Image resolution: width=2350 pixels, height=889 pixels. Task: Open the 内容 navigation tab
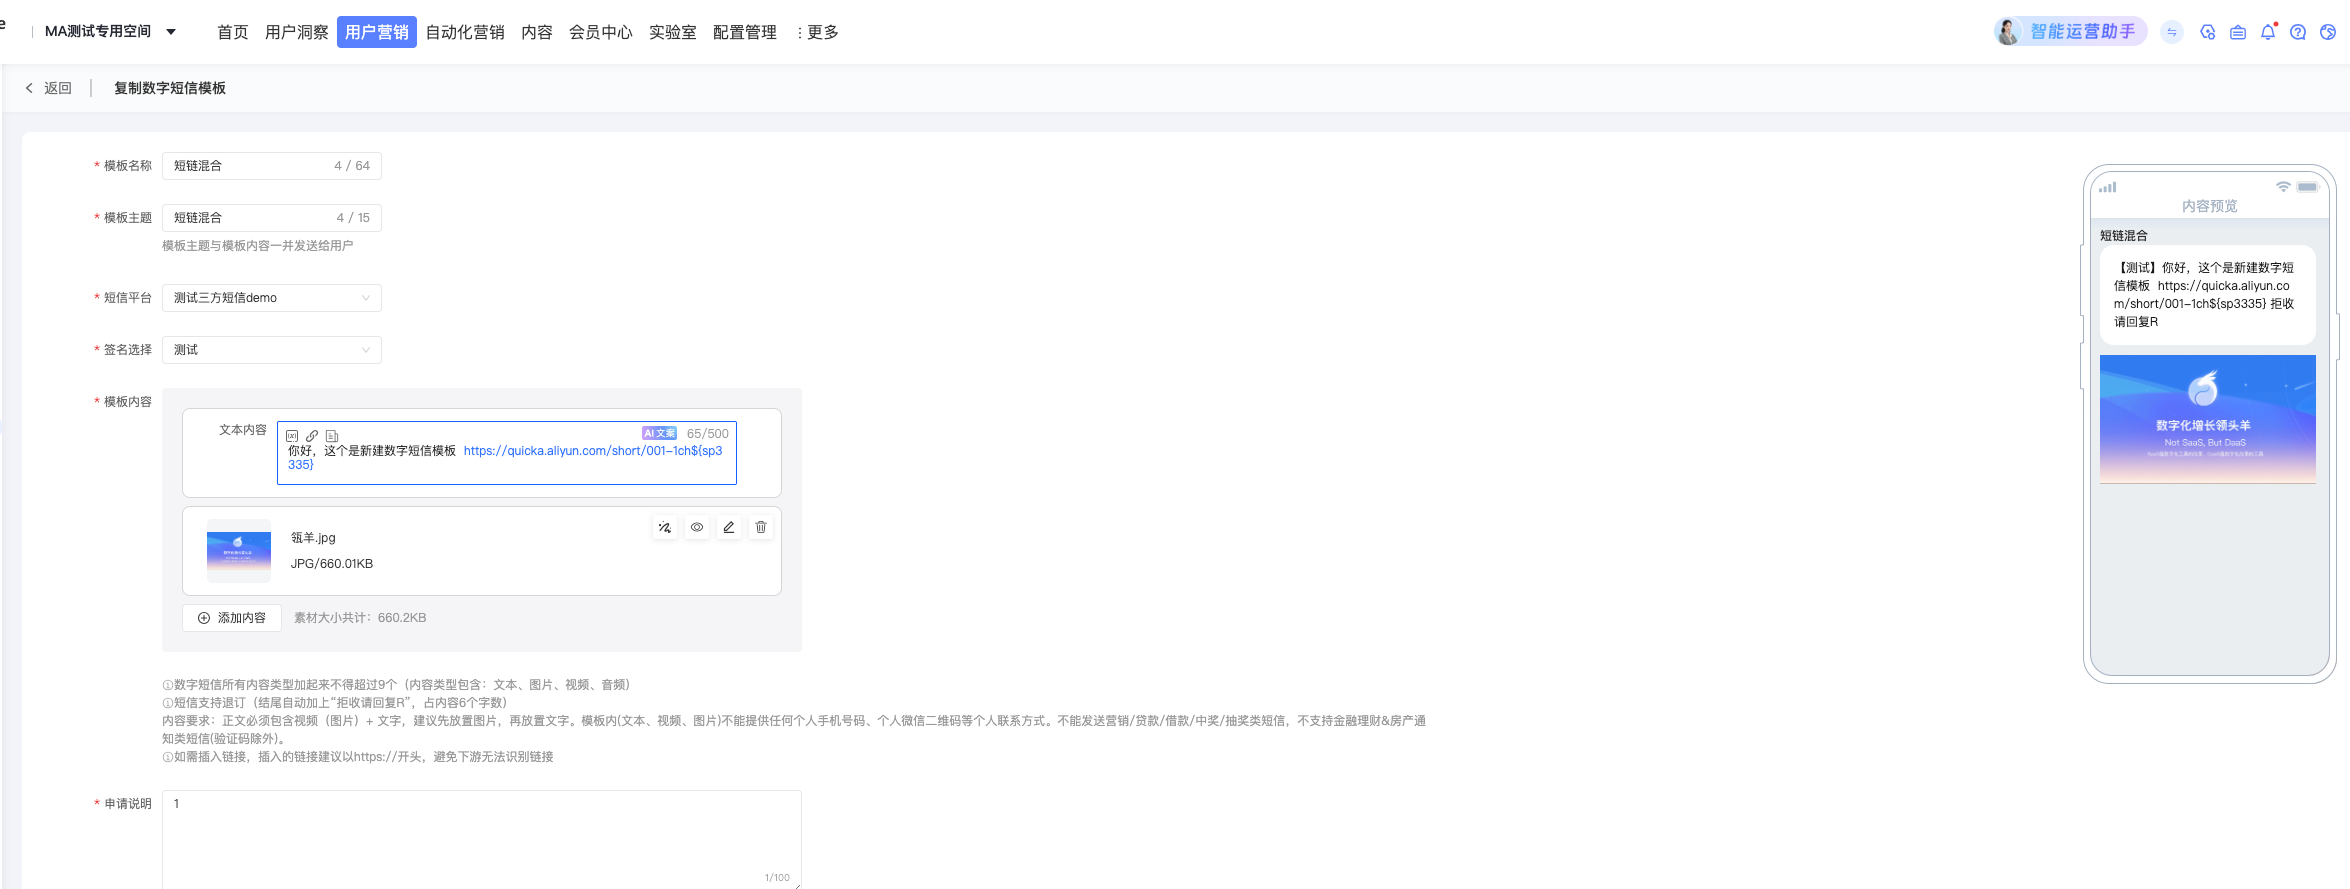pyautogui.click(x=537, y=32)
